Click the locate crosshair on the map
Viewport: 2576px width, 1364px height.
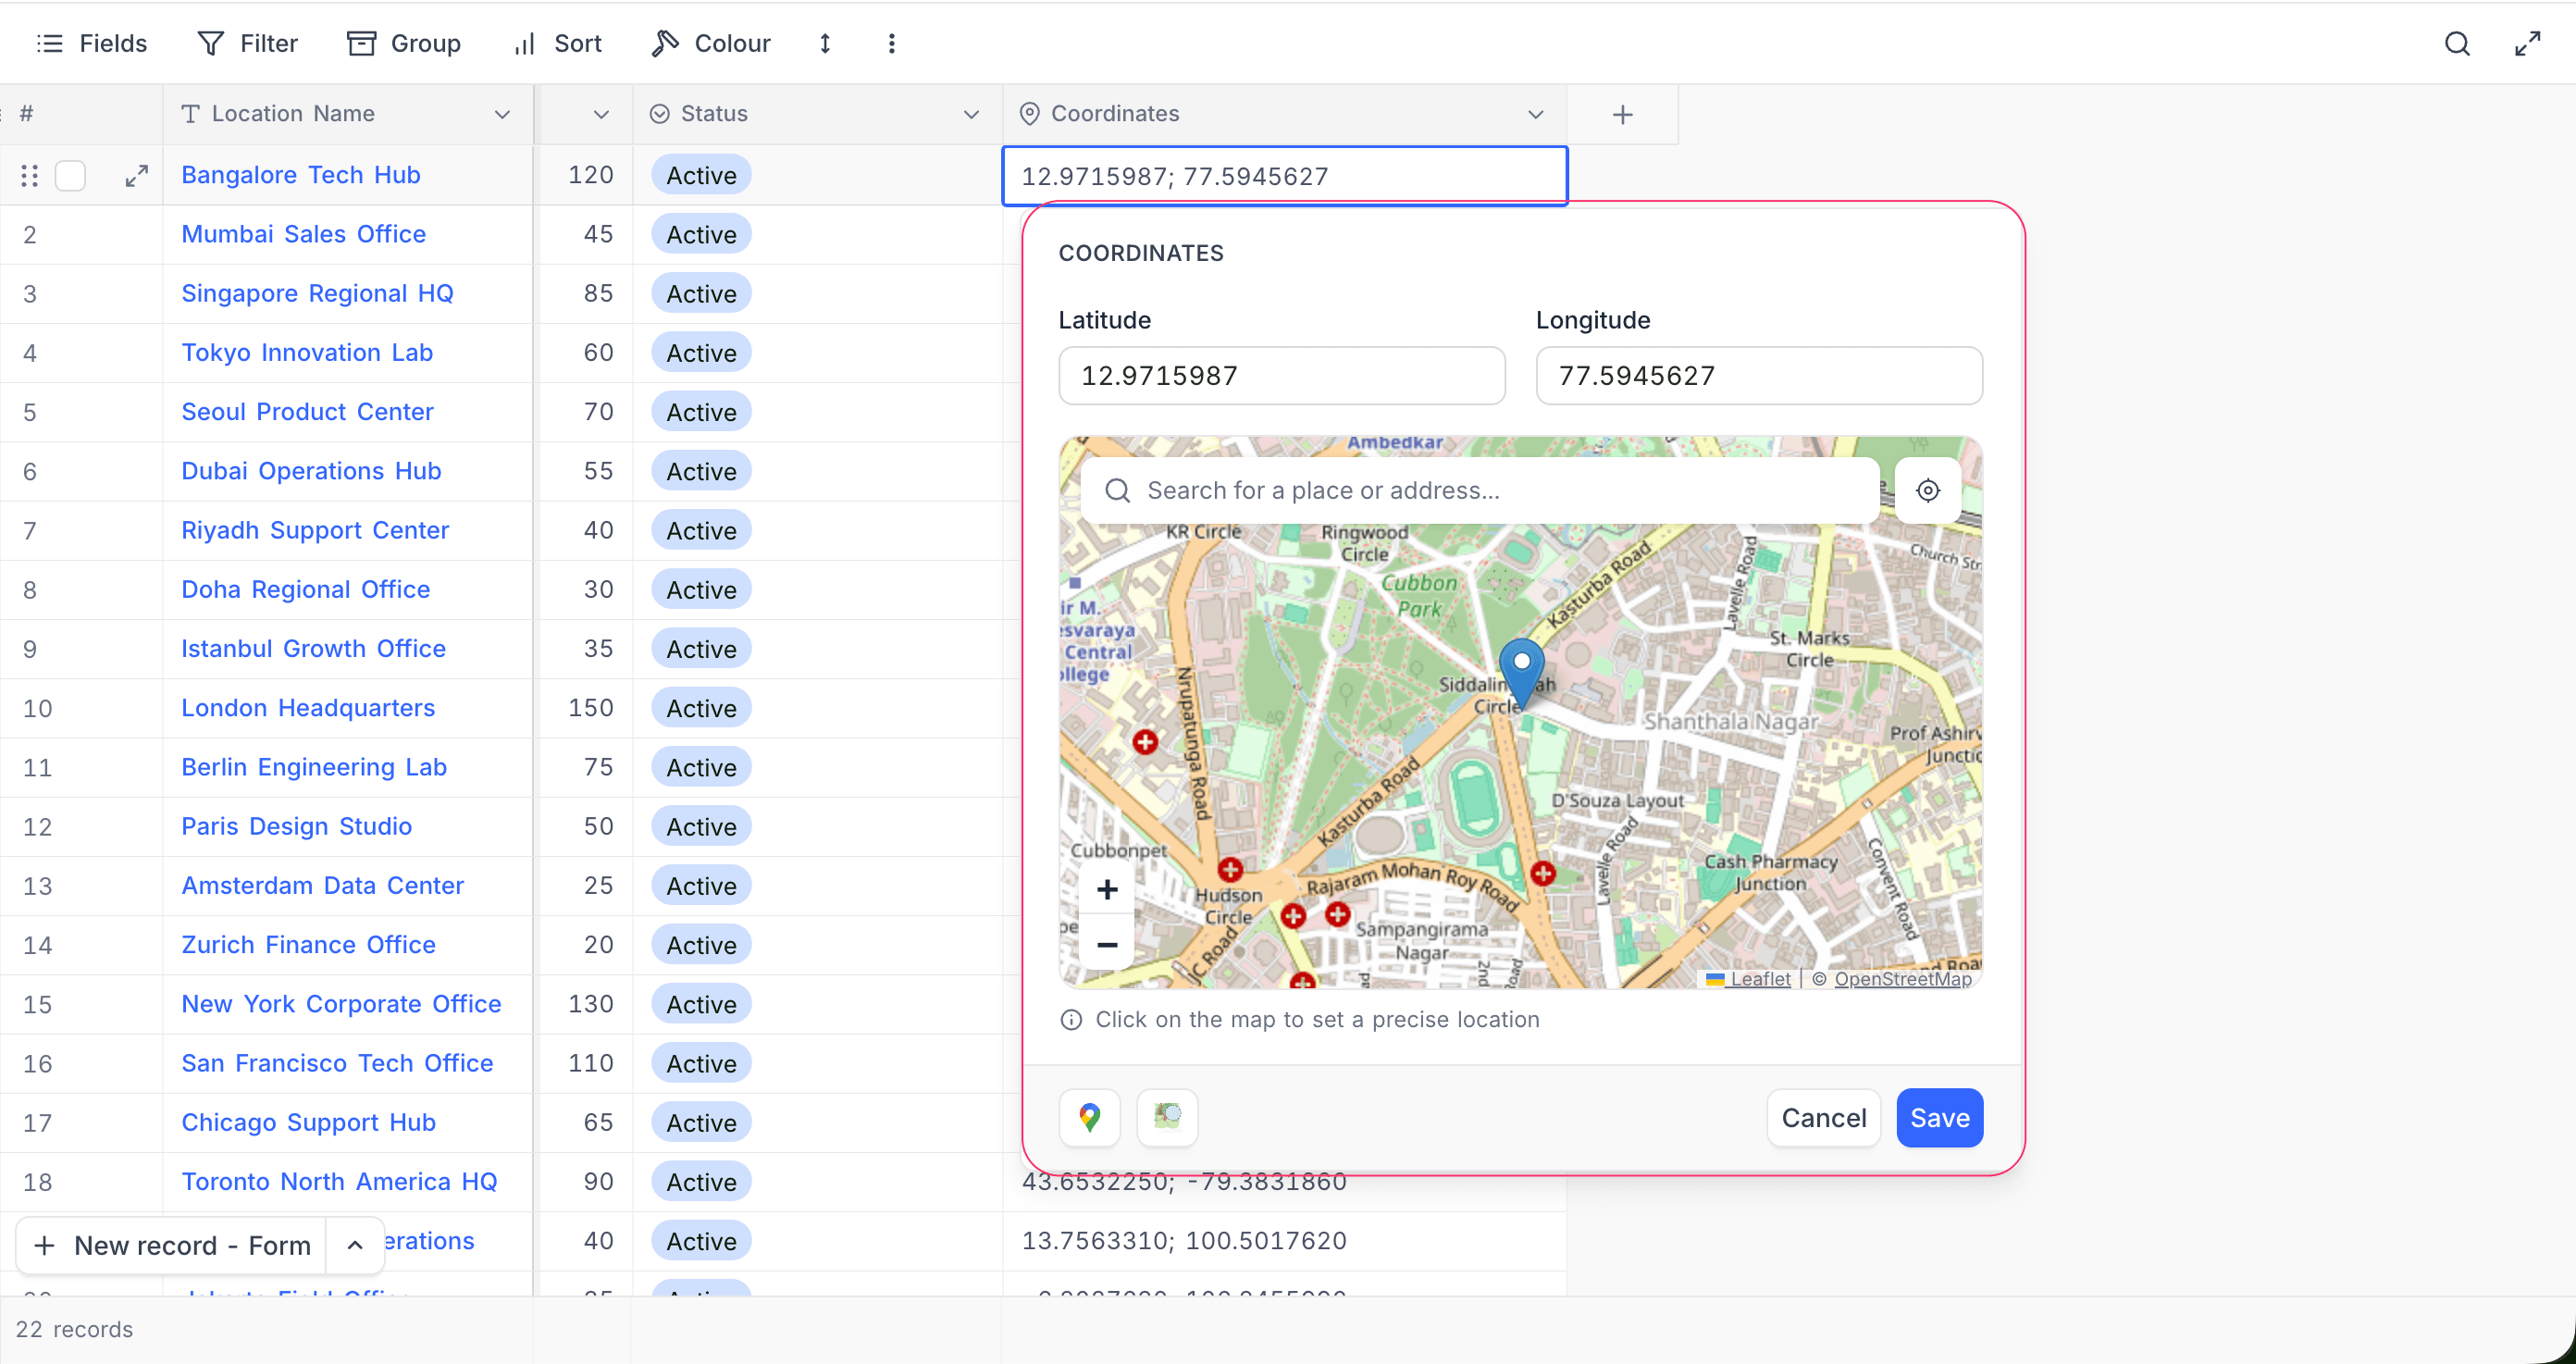pos(1928,490)
